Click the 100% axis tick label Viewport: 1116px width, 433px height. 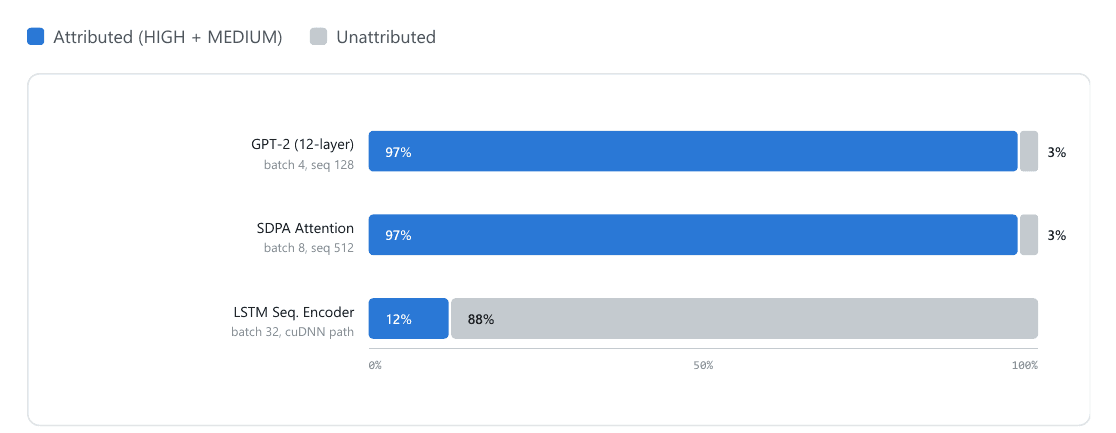1025,365
